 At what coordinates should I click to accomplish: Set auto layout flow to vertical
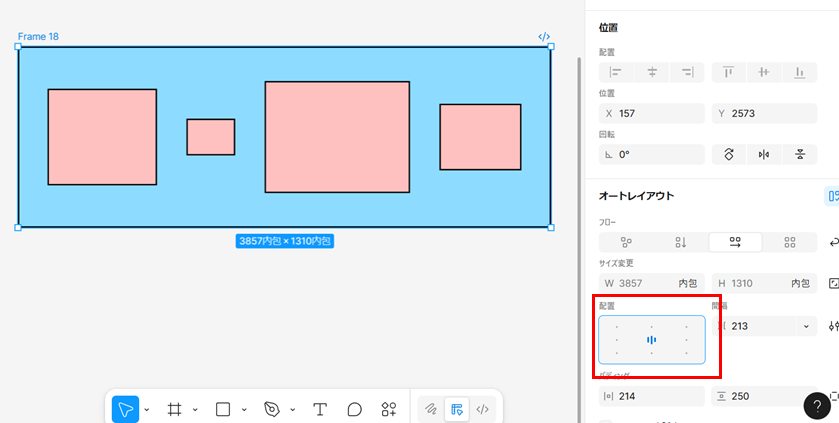tap(681, 242)
